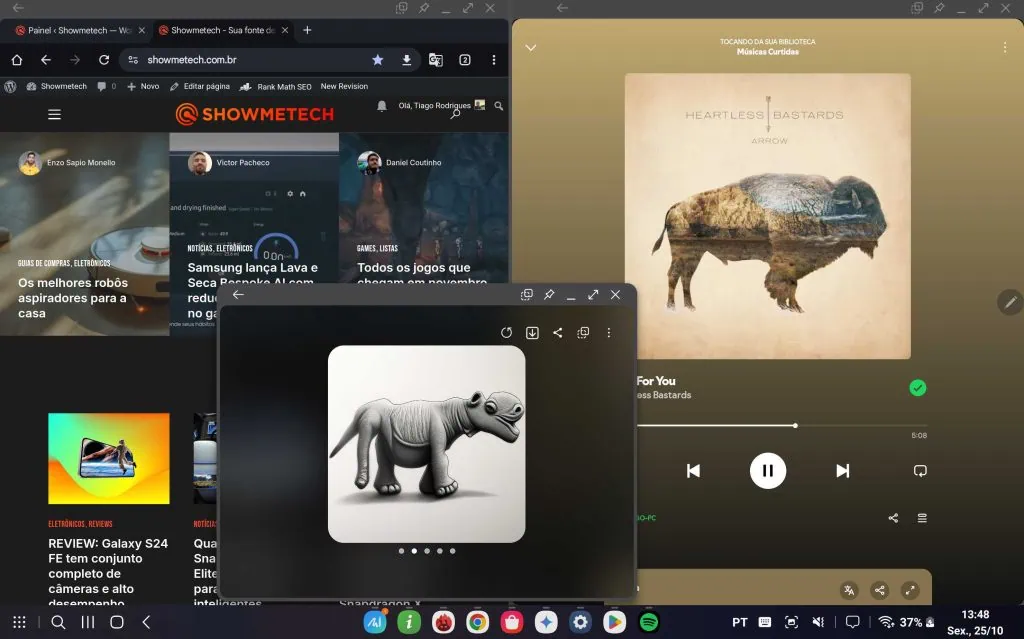Image resolution: width=1024 pixels, height=639 pixels.
Task: Switch to the Painel Showmetech tab
Action: pyautogui.click(x=74, y=30)
